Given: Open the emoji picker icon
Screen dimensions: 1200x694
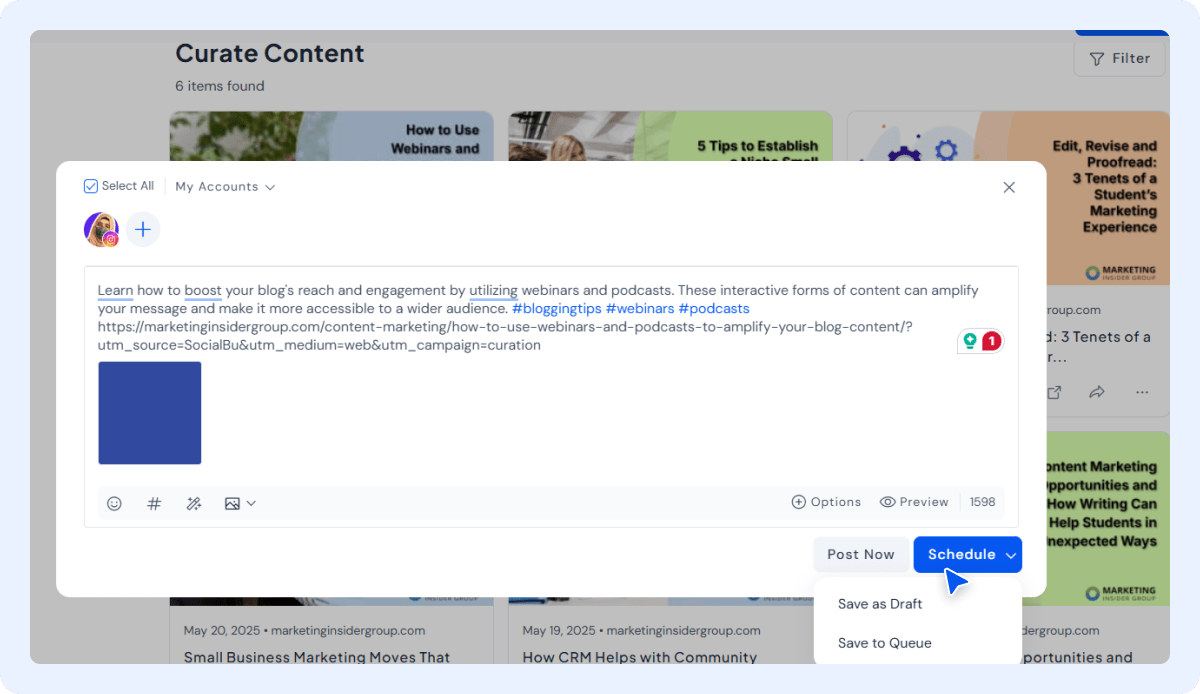Looking at the screenshot, I should [x=114, y=503].
